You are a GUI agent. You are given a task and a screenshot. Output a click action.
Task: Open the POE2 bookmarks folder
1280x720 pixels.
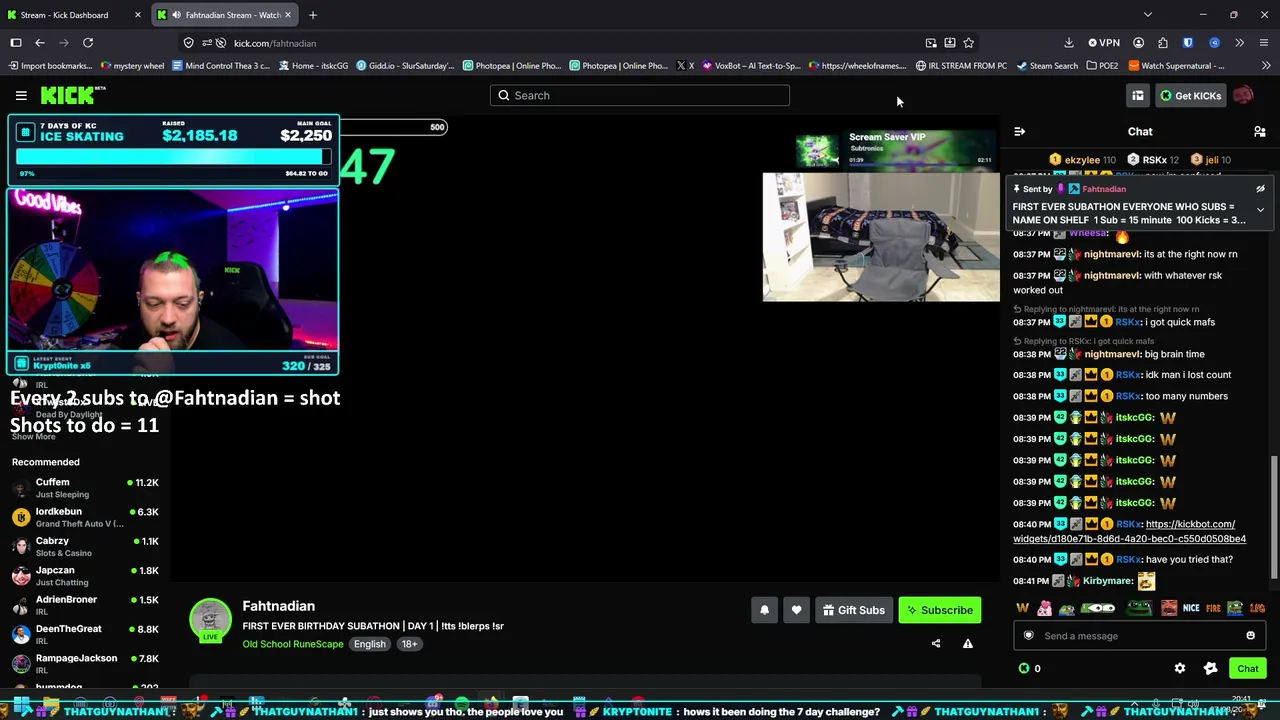1102,66
